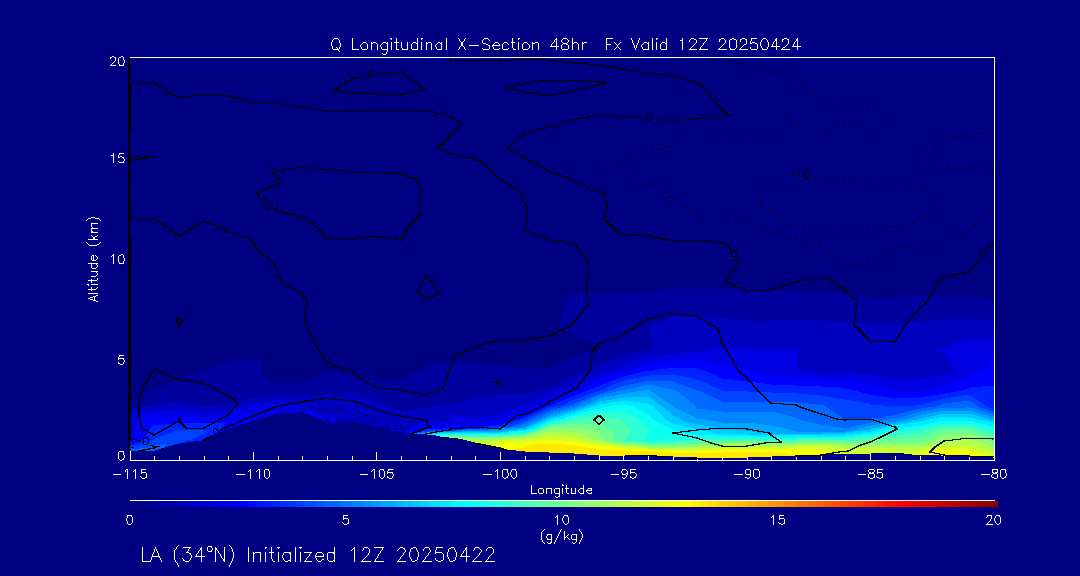The height and width of the screenshot is (576, 1080).
Task: Click the plot title "Q Longitudinal X-Section 48hr"
Action: tap(459, 45)
